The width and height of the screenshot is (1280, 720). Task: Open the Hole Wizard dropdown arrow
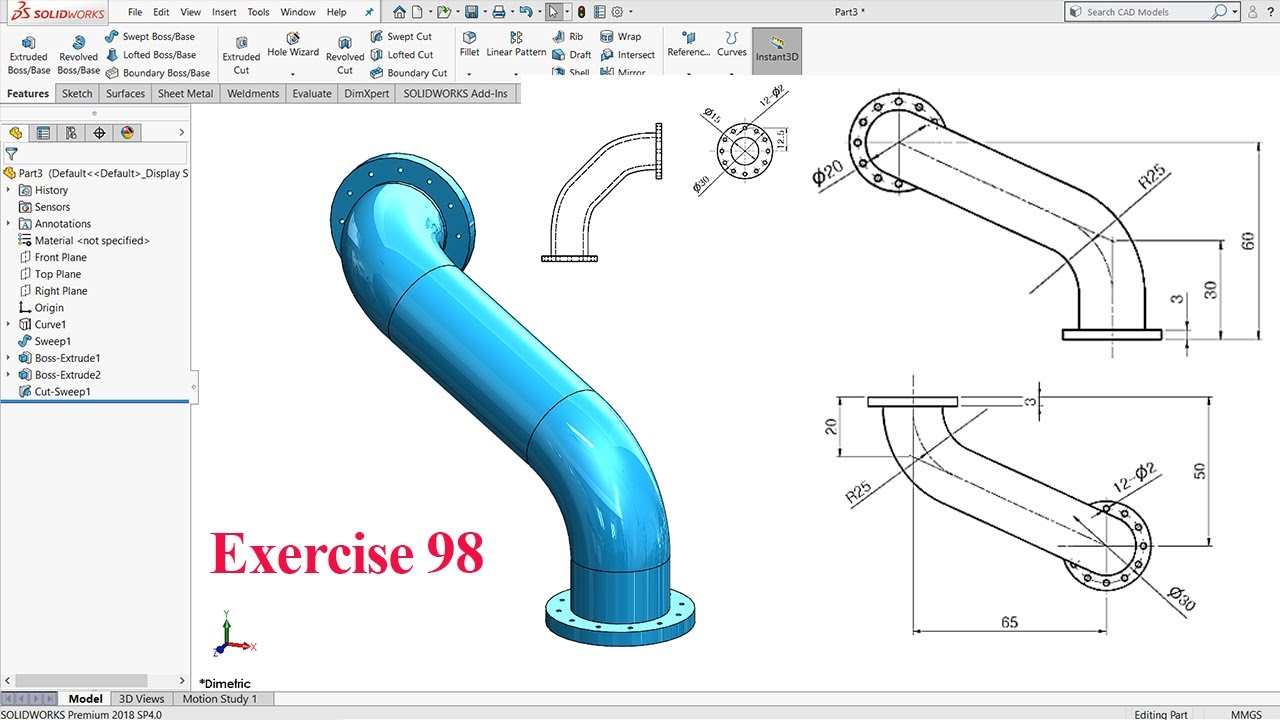293,73
